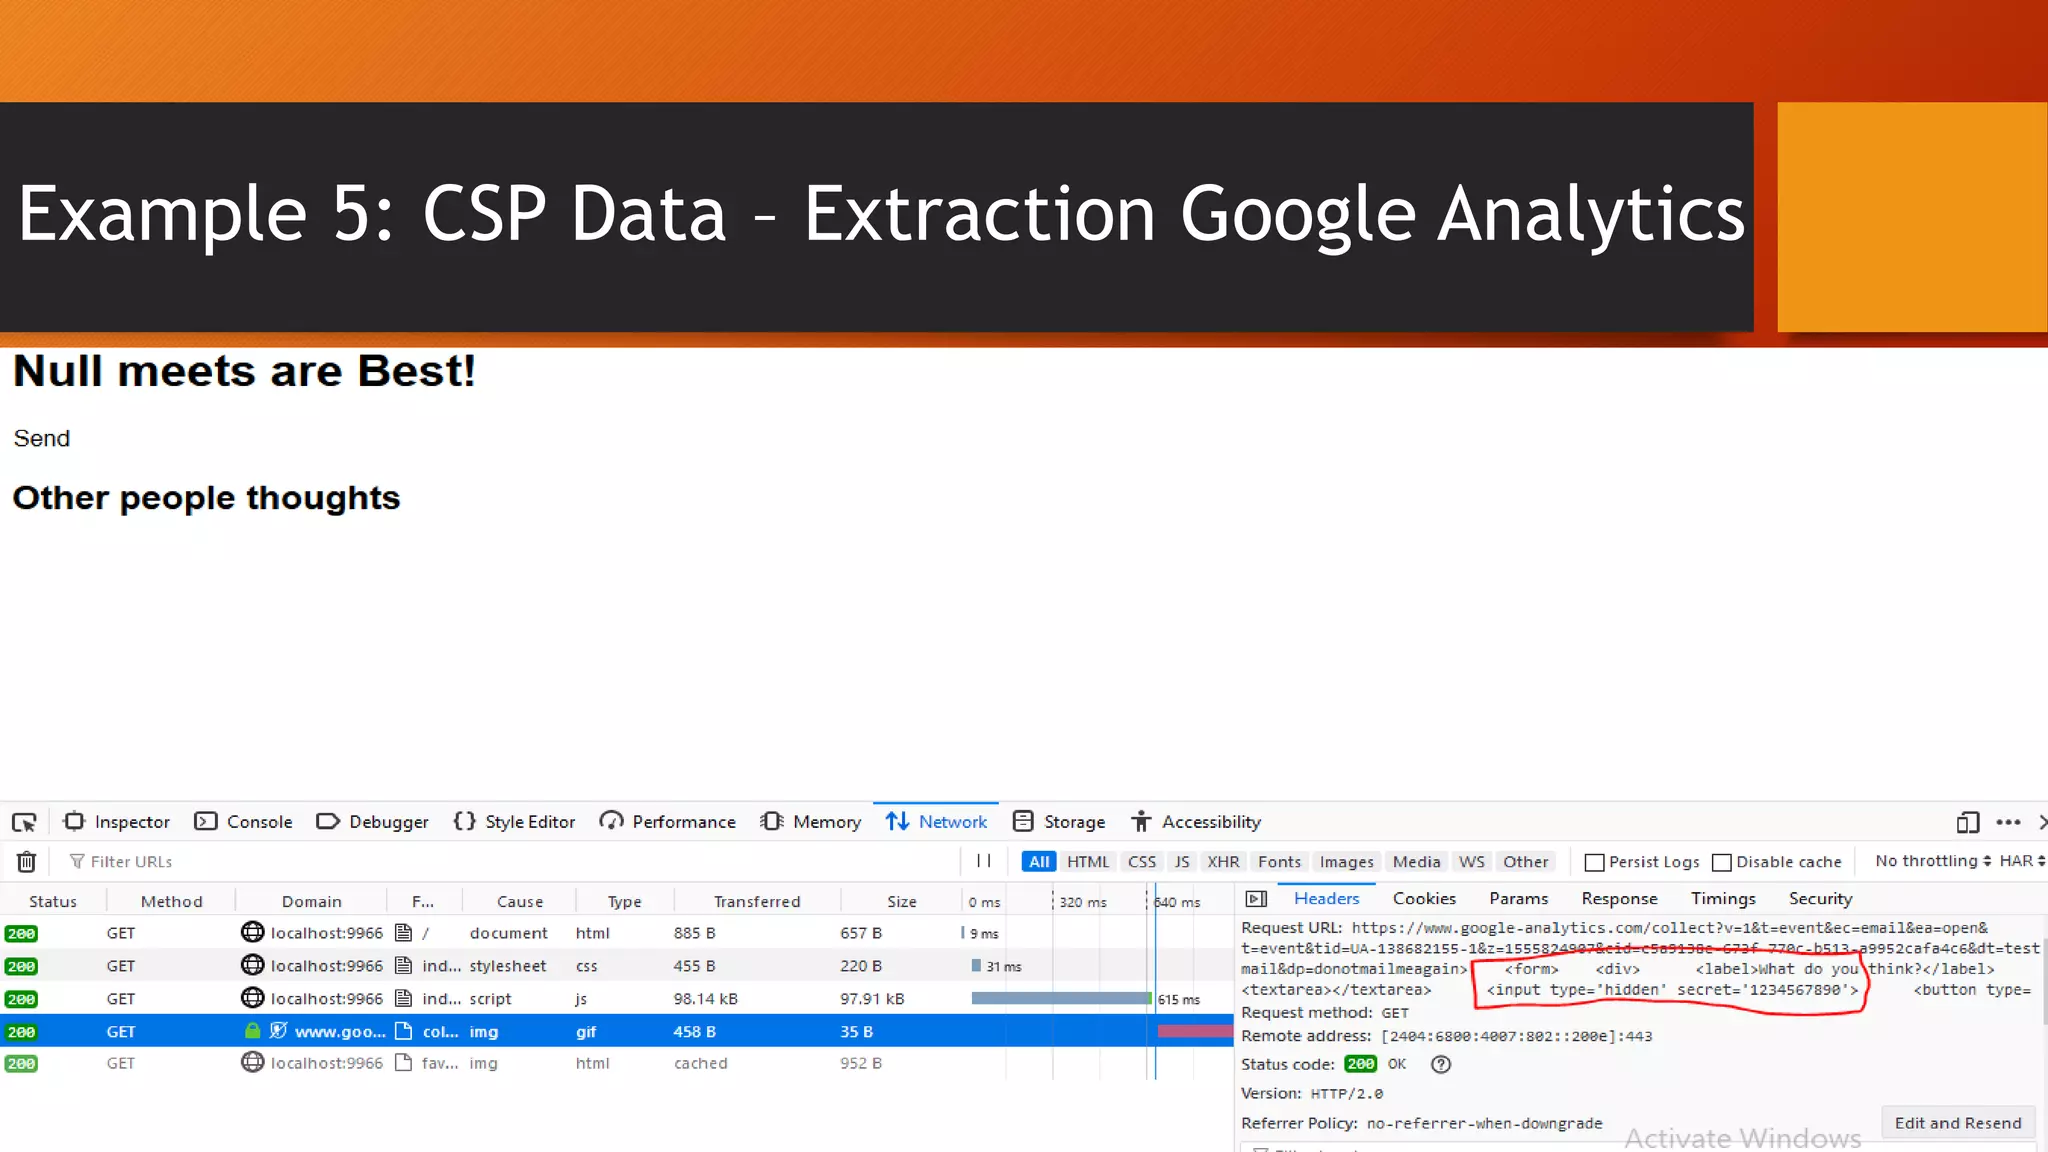Image resolution: width=2048 pixels, height=1152 pixels.
Task: Click the responsive design mode icon
Action: 1967,822
